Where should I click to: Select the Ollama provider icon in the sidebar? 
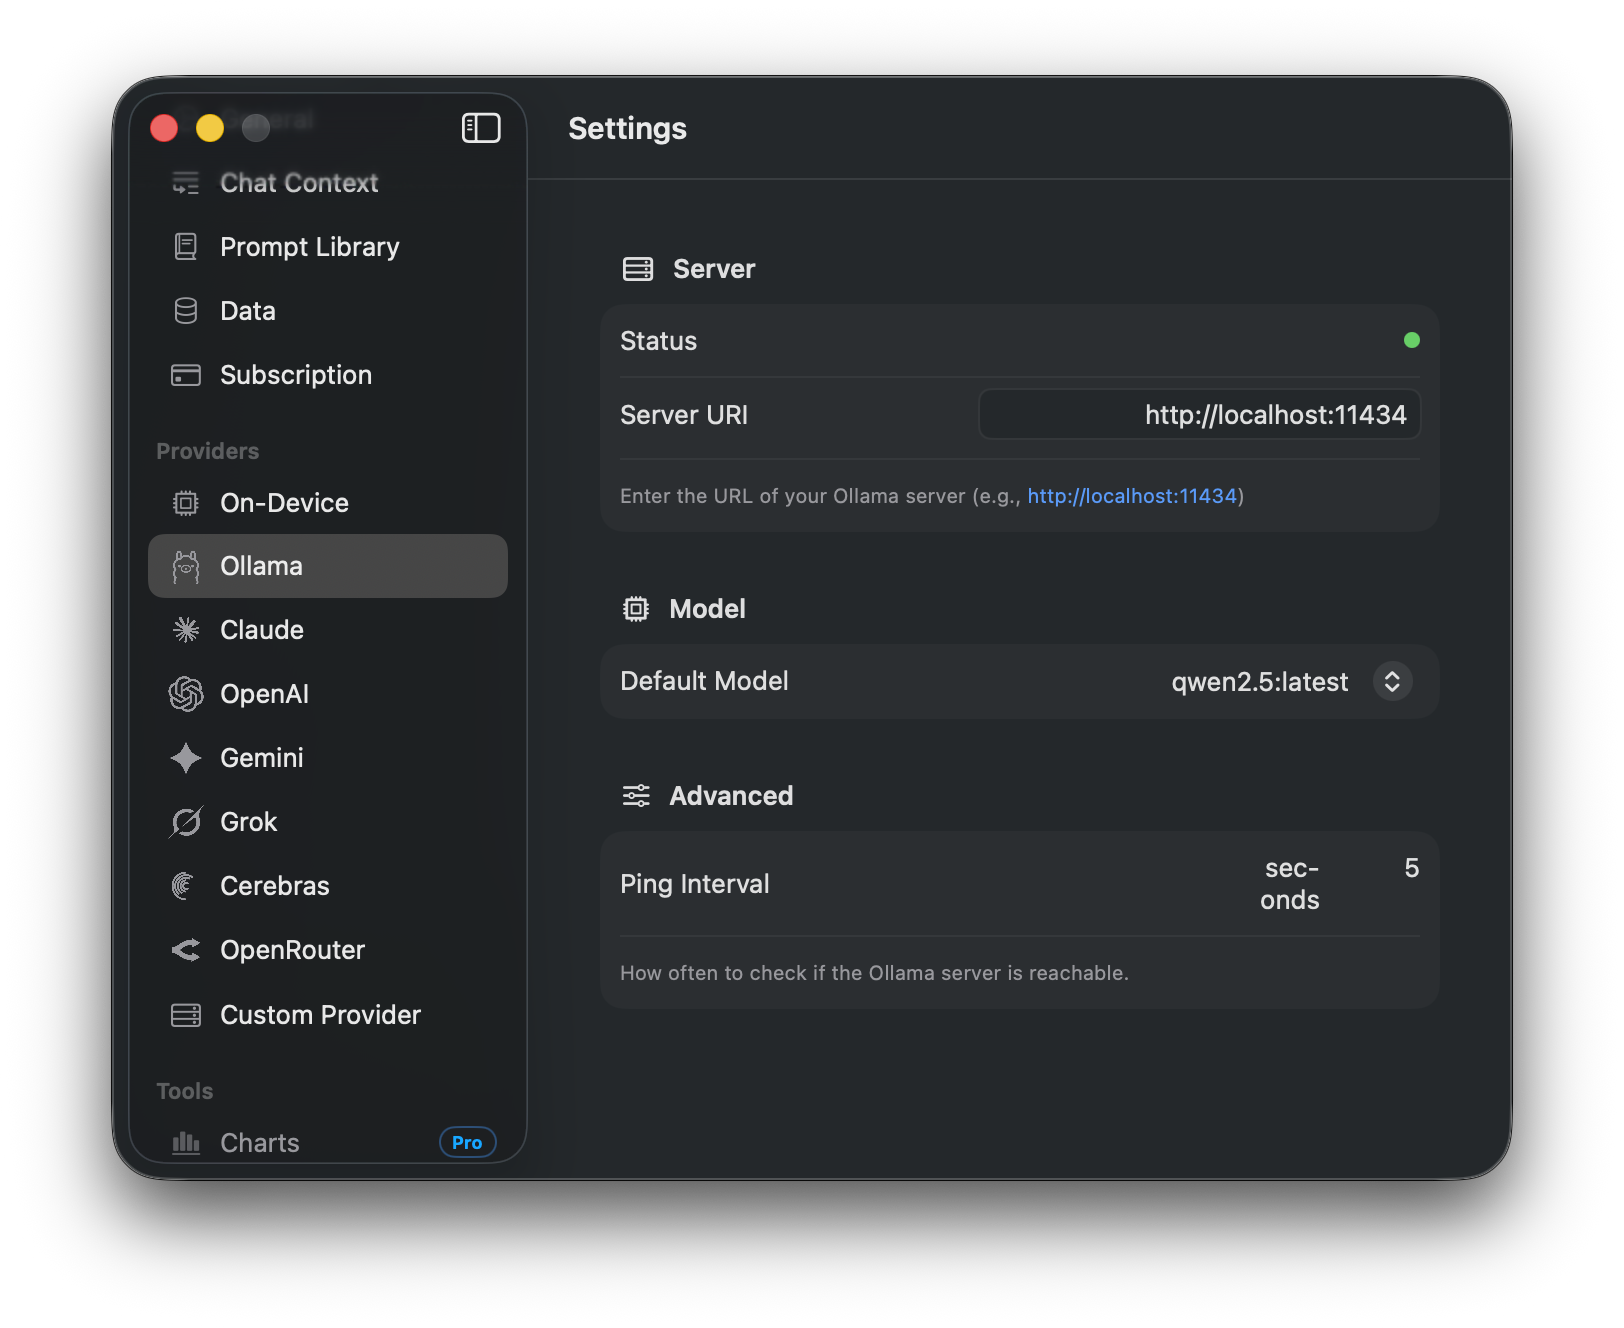point(186,565)
